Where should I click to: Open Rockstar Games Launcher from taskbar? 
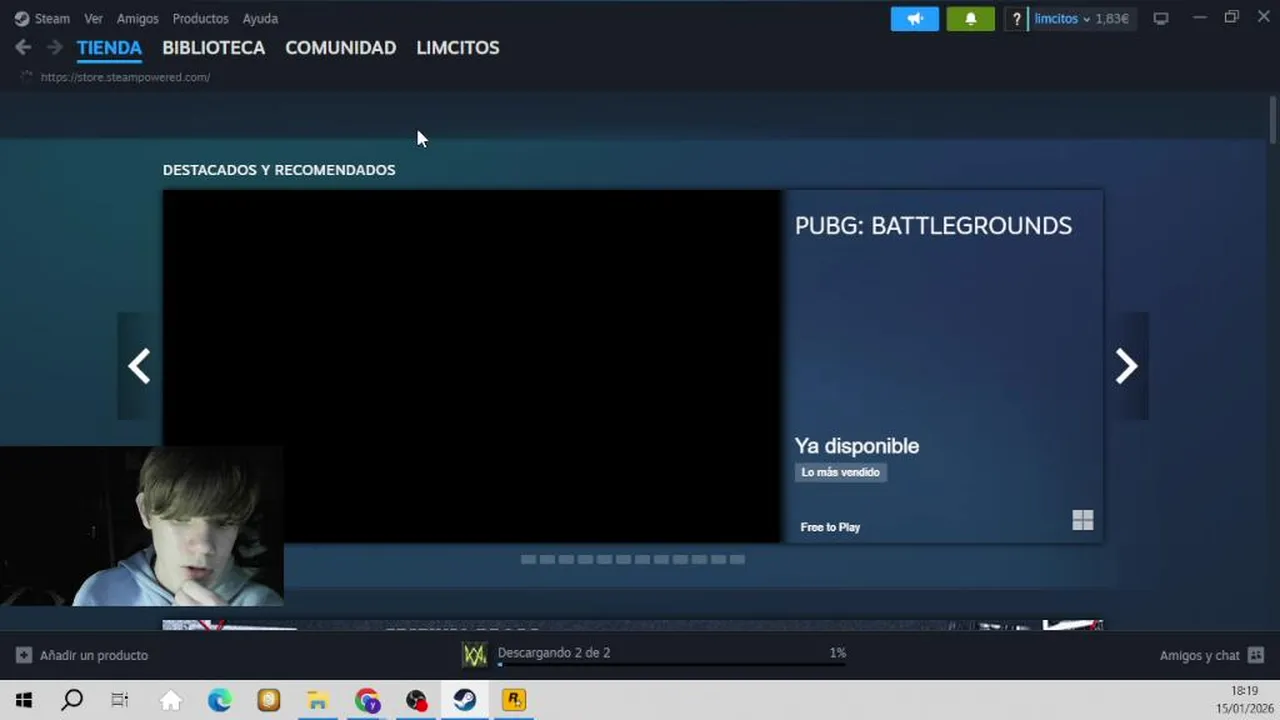514,700
